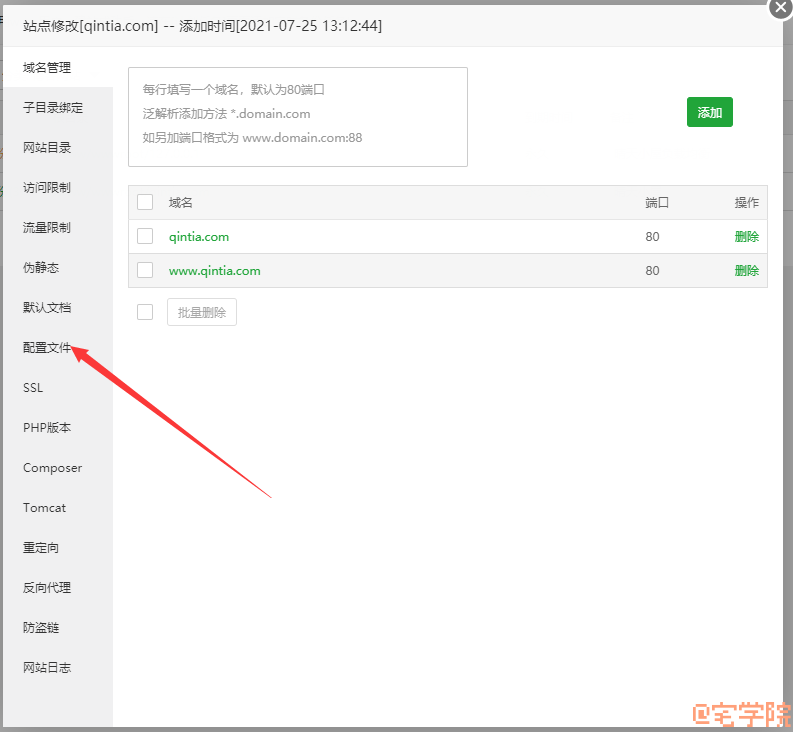Open the 反向代理 tab
Viewport: 793px width, 732px height.
point(47,588)
